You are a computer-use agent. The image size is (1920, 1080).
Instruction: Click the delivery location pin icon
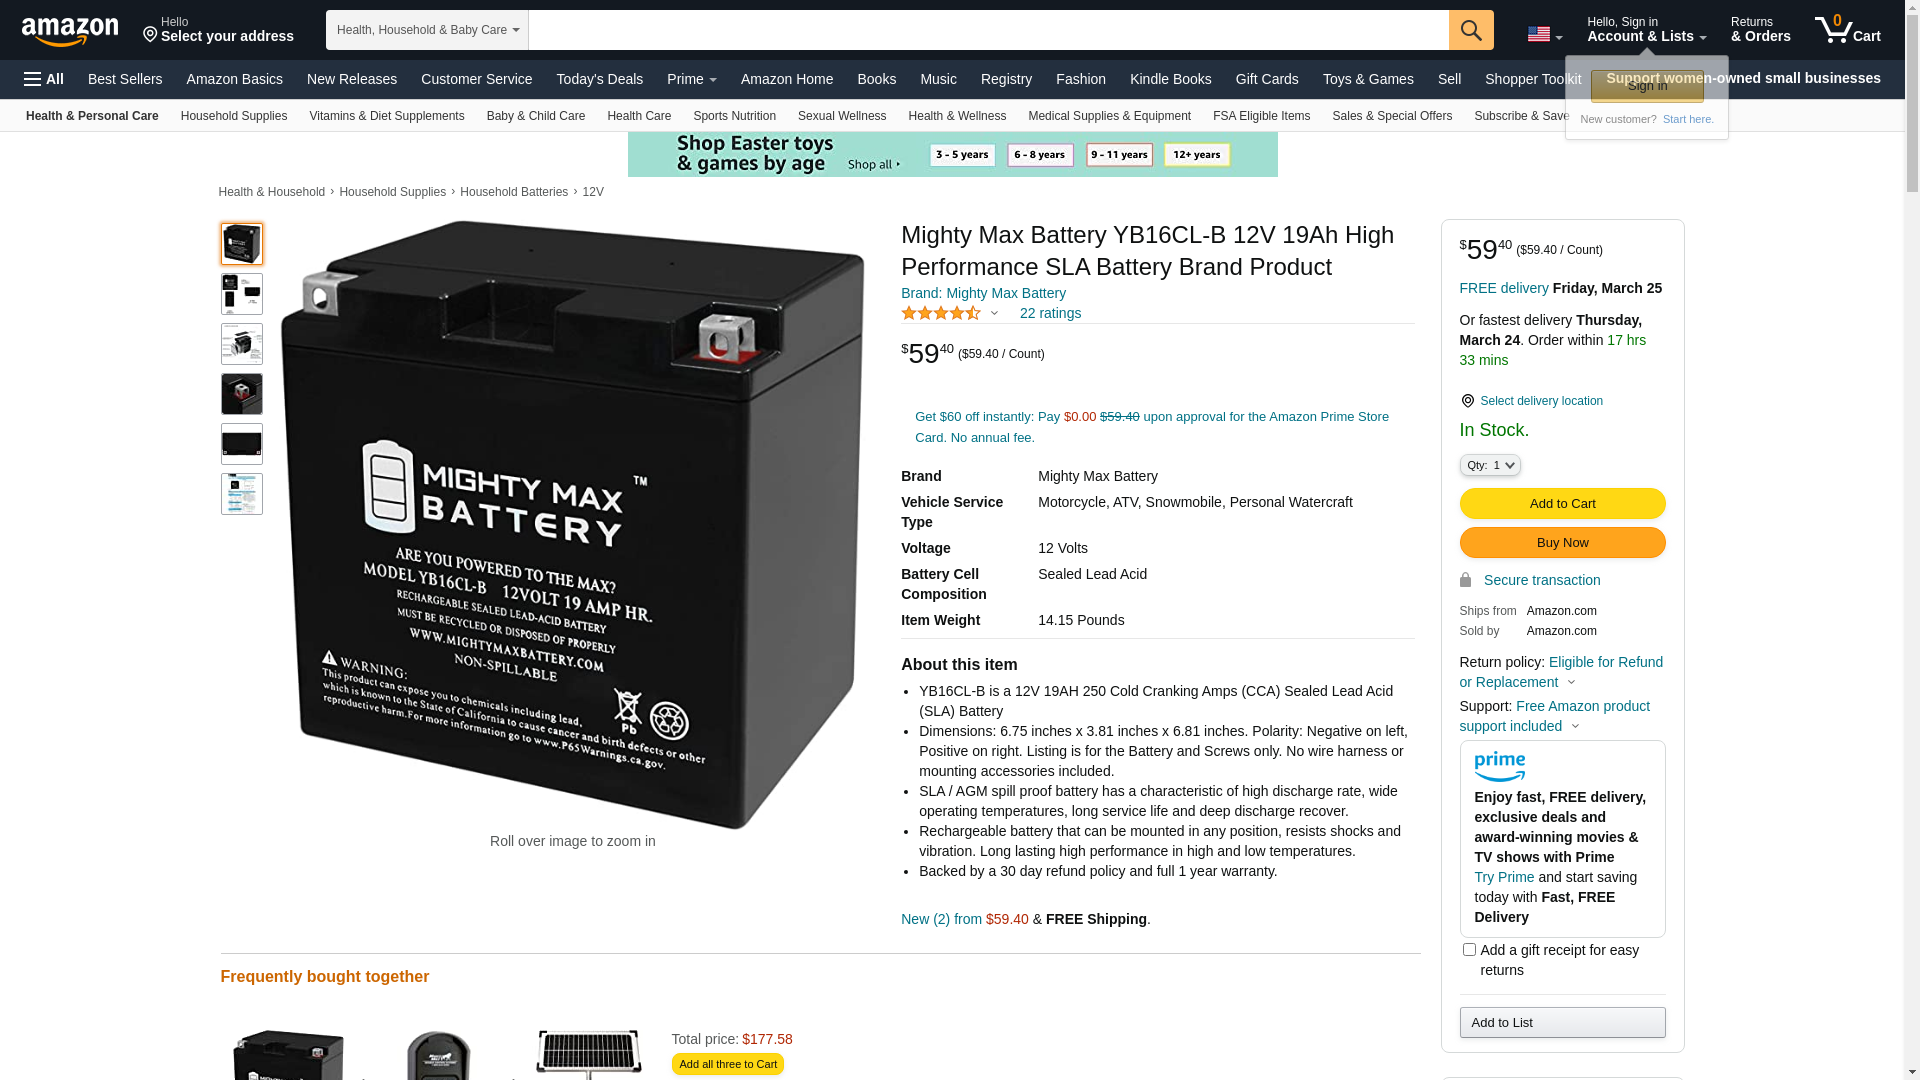[1467, 401]
